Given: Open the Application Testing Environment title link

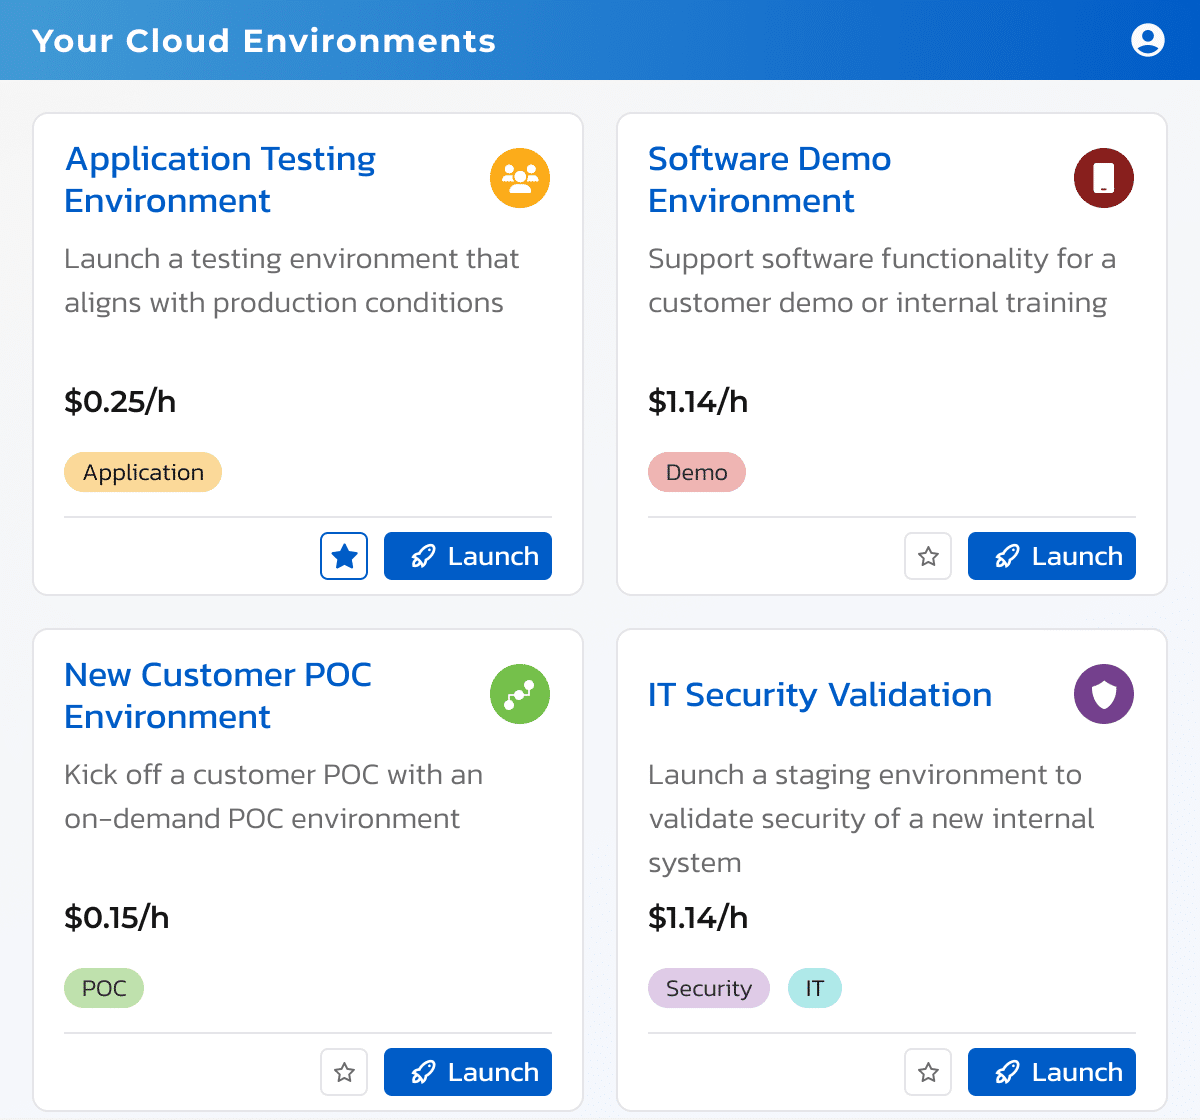Looking at the screenshot, I should (x=219, y=180).
